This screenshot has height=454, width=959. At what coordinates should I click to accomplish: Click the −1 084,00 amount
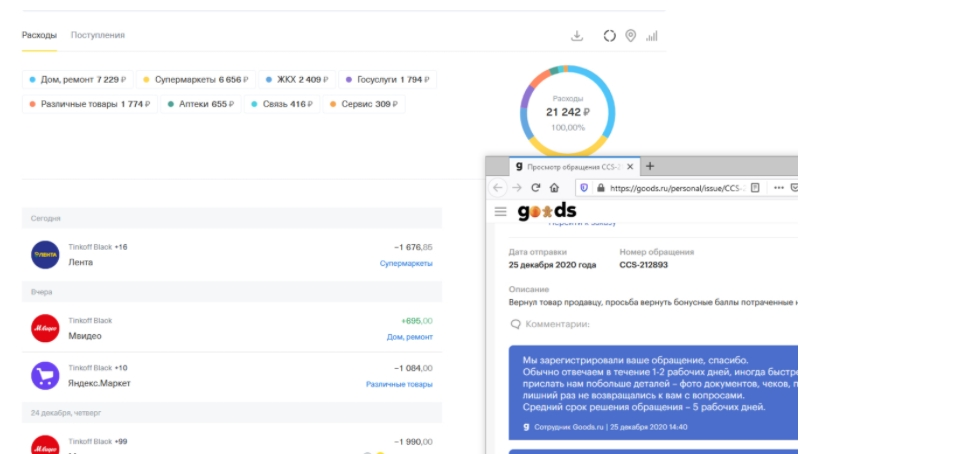413,368
